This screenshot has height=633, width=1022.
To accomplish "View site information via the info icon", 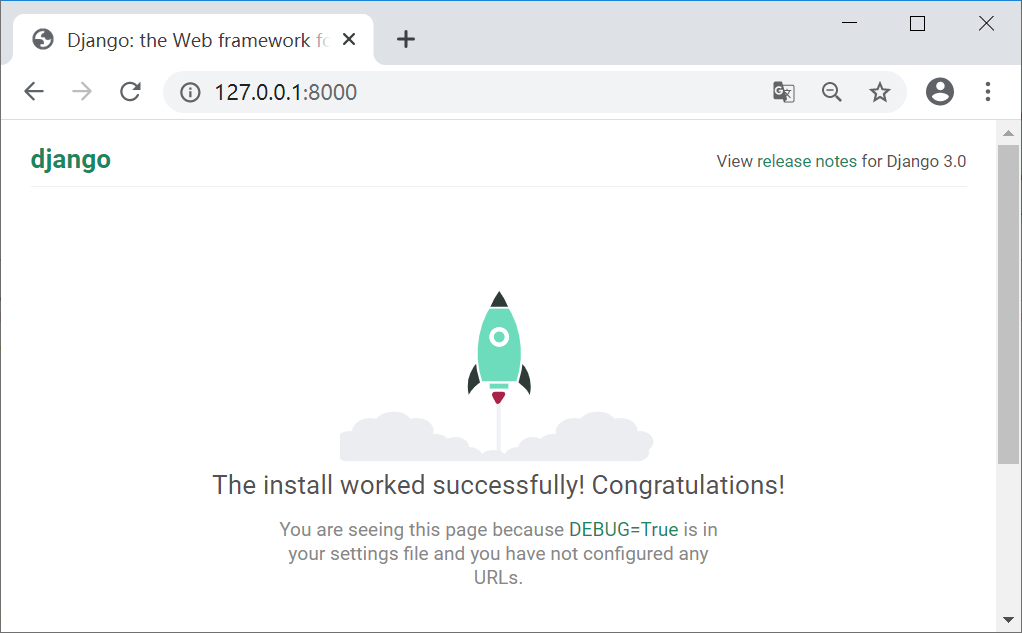I will pyautogui.click(x=190, y=93).
